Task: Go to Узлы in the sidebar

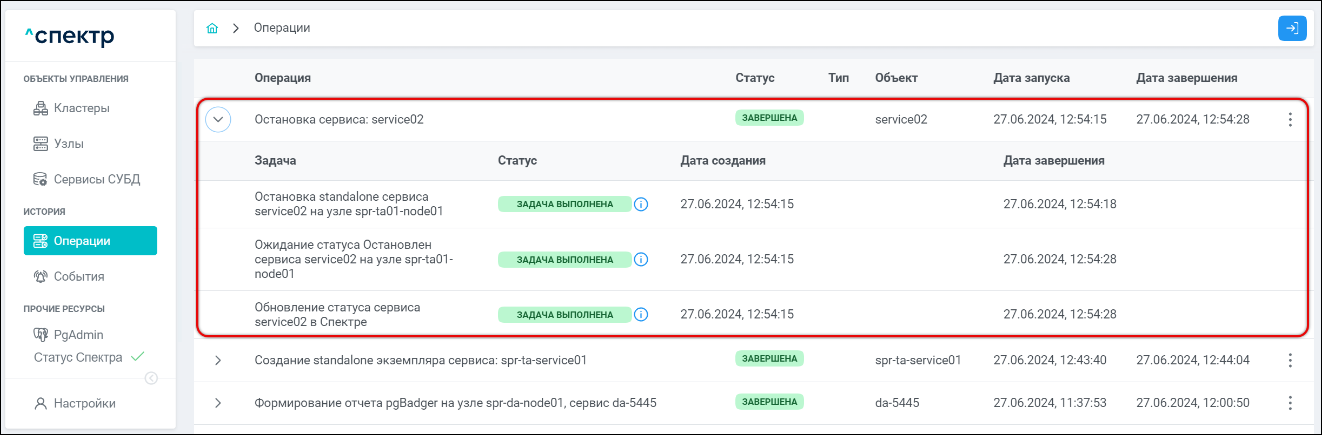Action: 68,144
